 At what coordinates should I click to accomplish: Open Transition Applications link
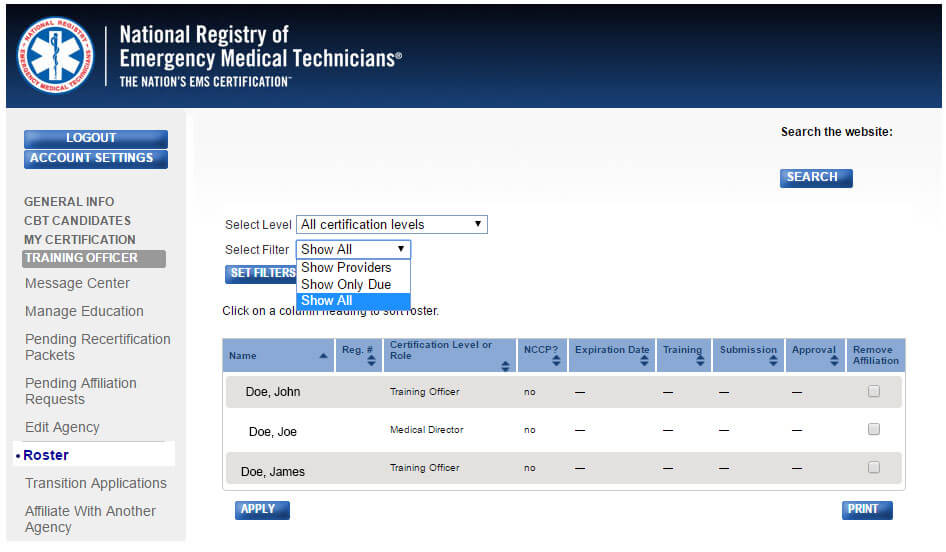click(x=95, y=483)
